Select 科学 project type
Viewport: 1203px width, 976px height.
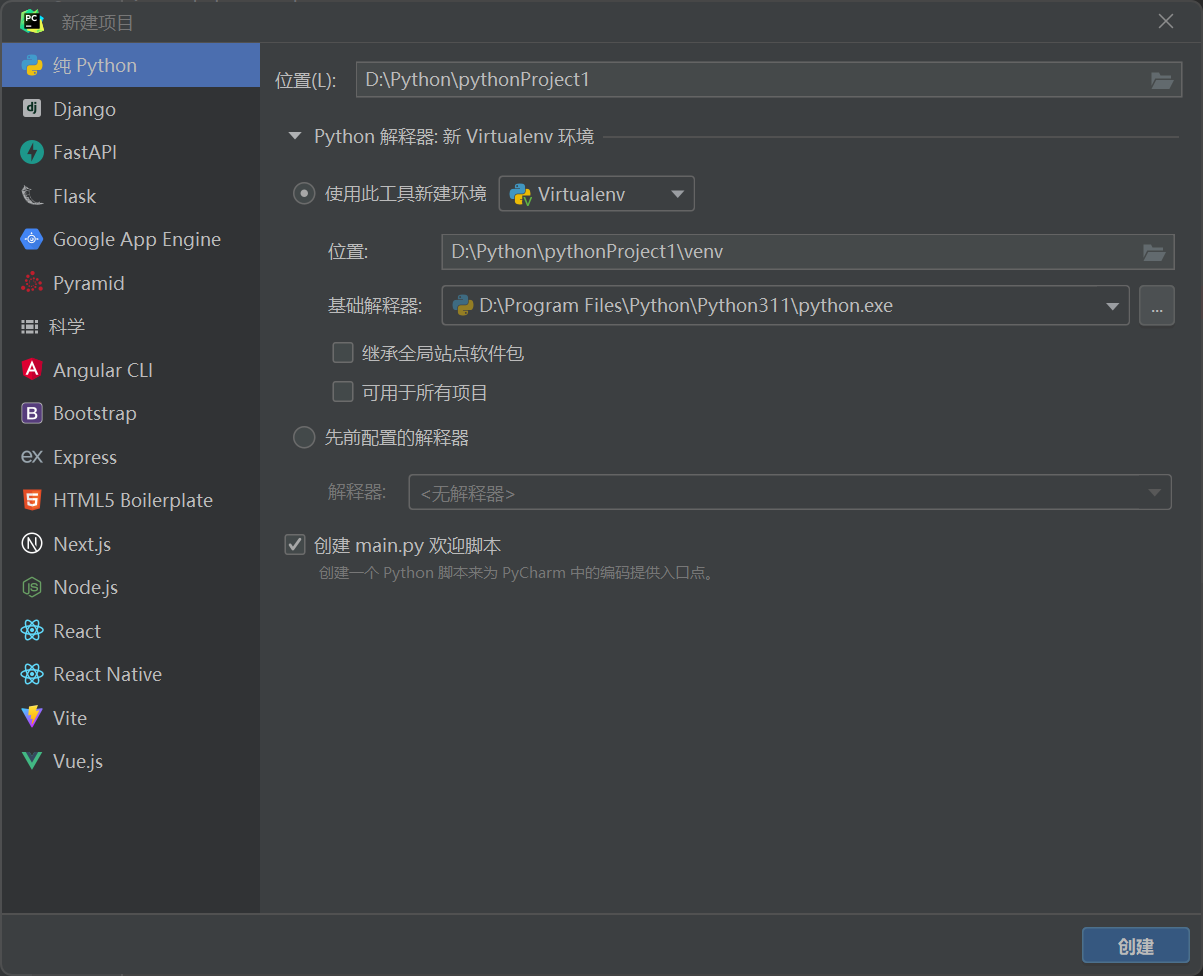tap(131, 326)
